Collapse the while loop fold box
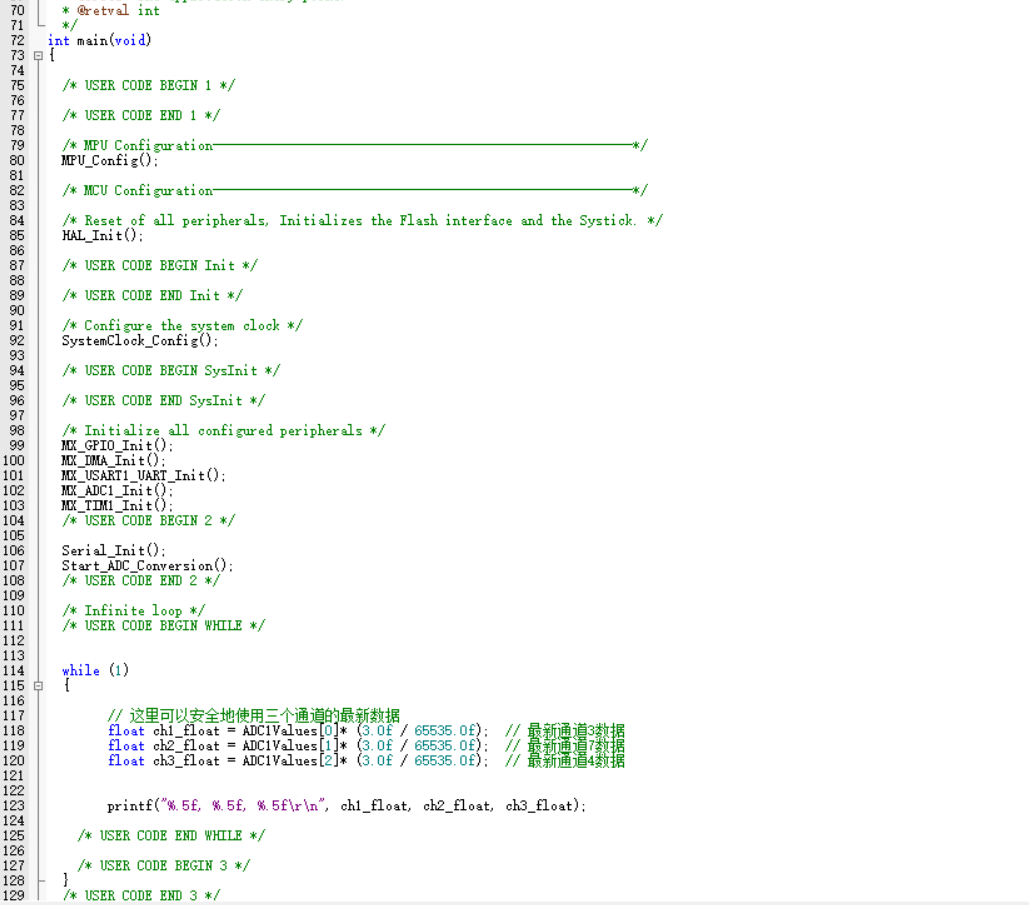 coord(36,686)
